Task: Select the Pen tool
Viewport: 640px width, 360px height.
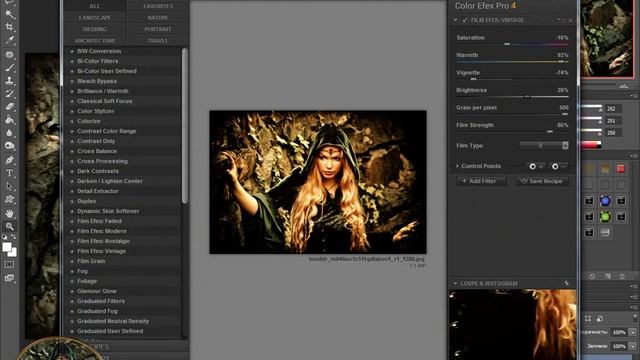Action: click(x=9, y=160)
